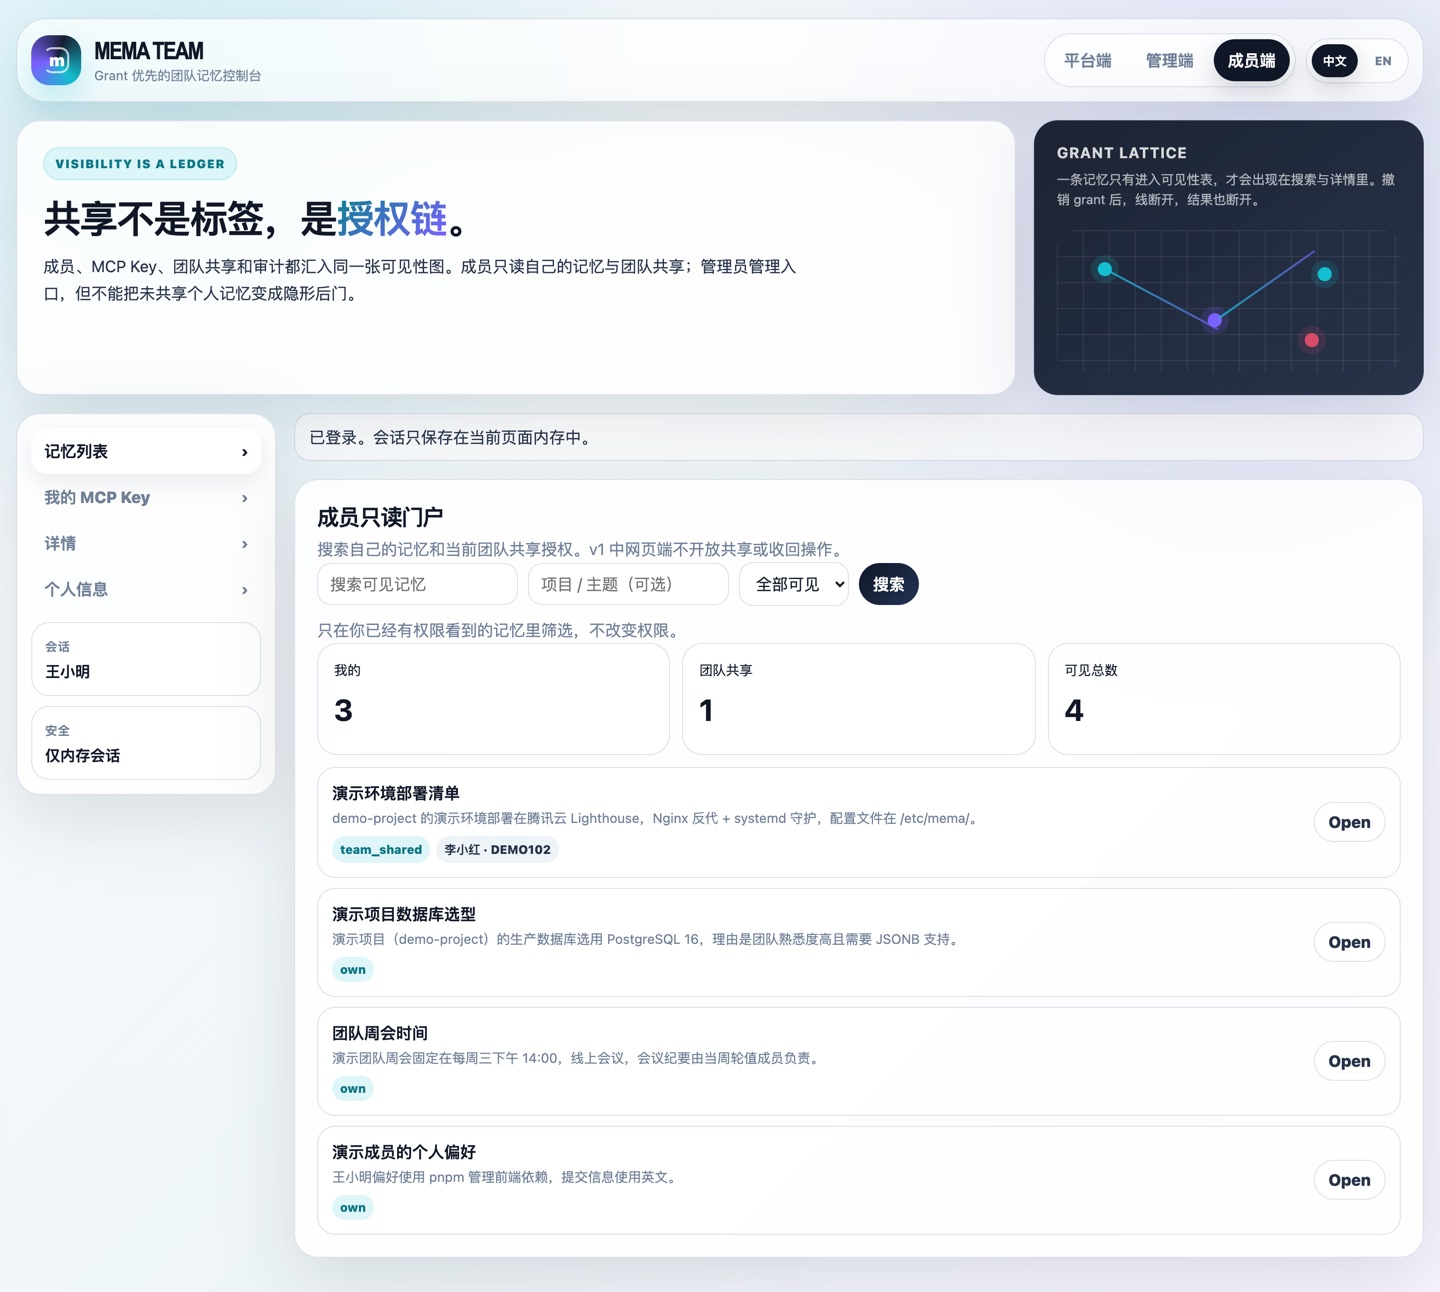1440x1292 pixels.
Task: Open 我的 MCP Key sidebar item
Action: (146, 498)
